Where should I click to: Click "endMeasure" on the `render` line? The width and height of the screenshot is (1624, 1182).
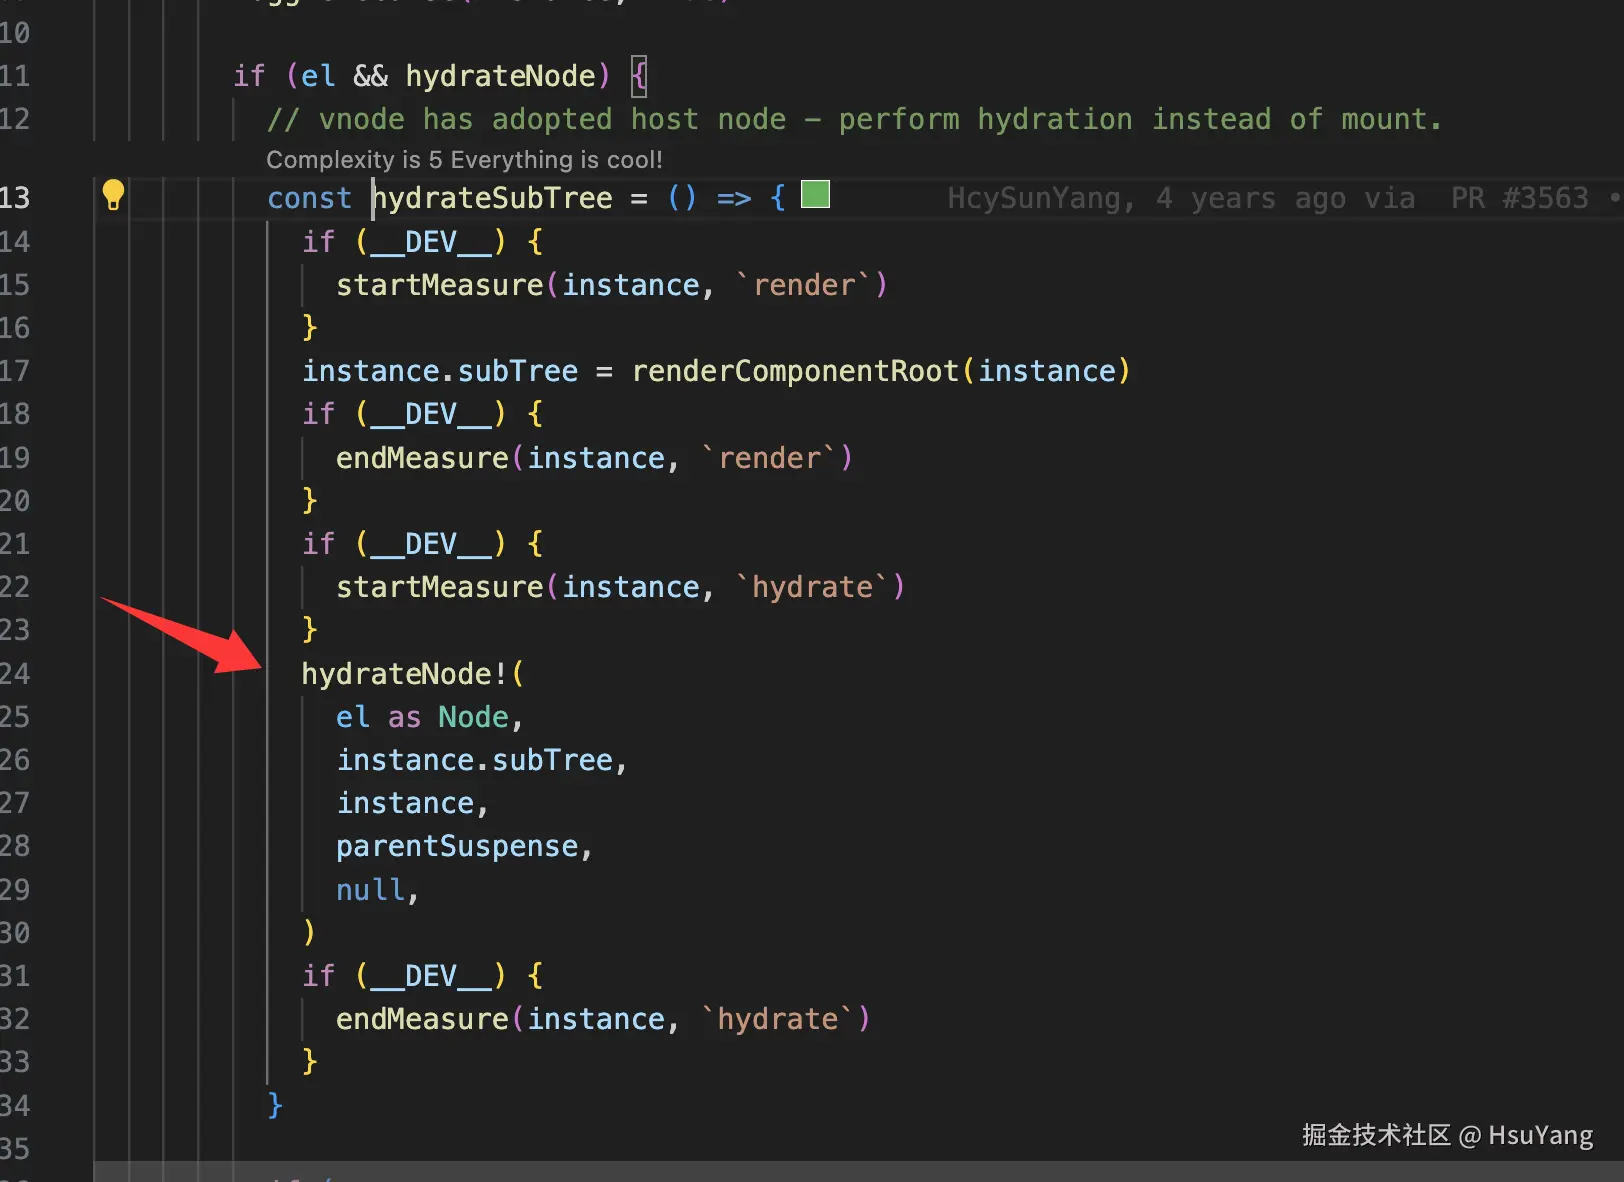pos(422,458)
